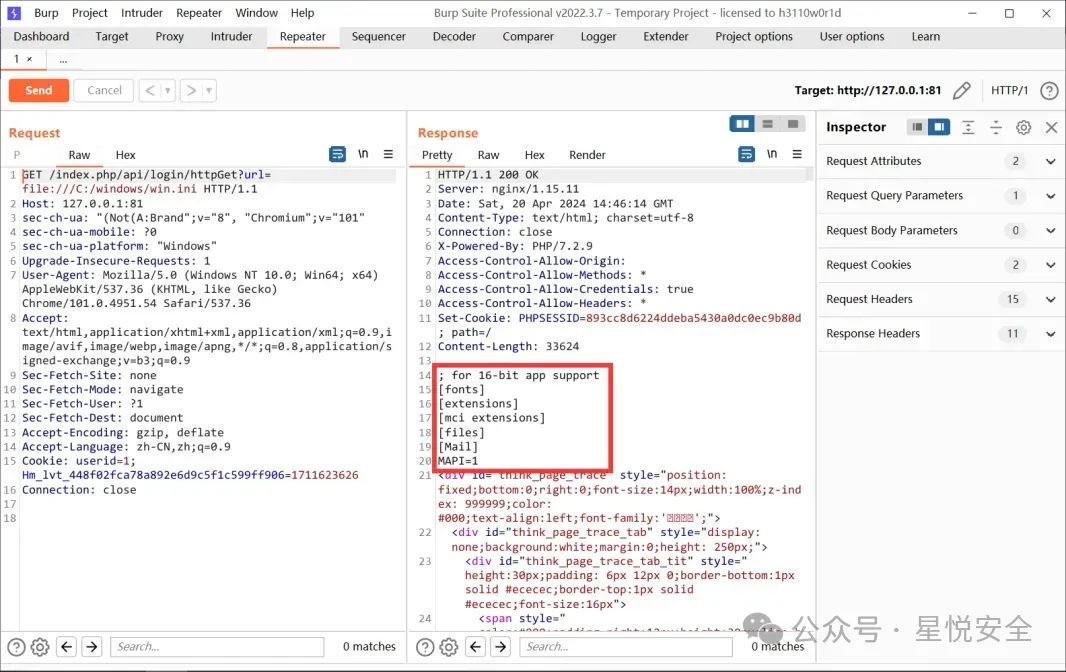This screenshot has width=1066, height=672.
Task: Collapse all Inspector sections icon
Action: coord(996,127)
